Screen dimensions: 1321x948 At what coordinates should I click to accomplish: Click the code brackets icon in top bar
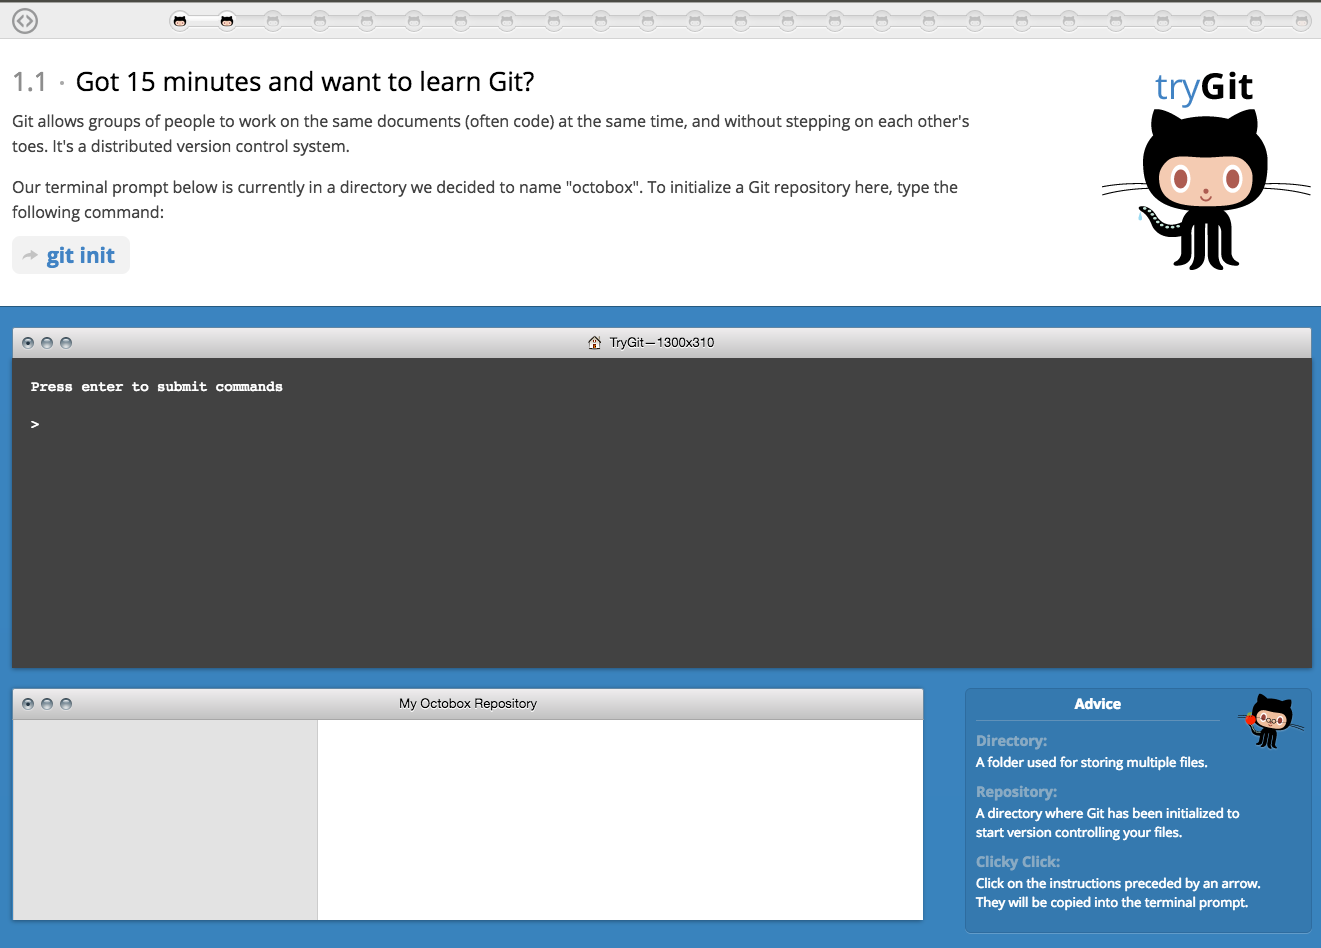pos(25,20)
